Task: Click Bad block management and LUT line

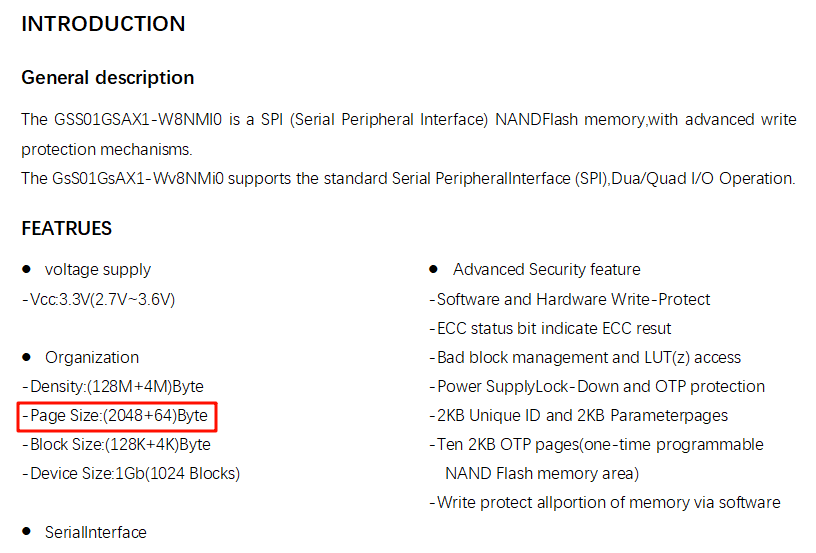Action: point(585,357)
